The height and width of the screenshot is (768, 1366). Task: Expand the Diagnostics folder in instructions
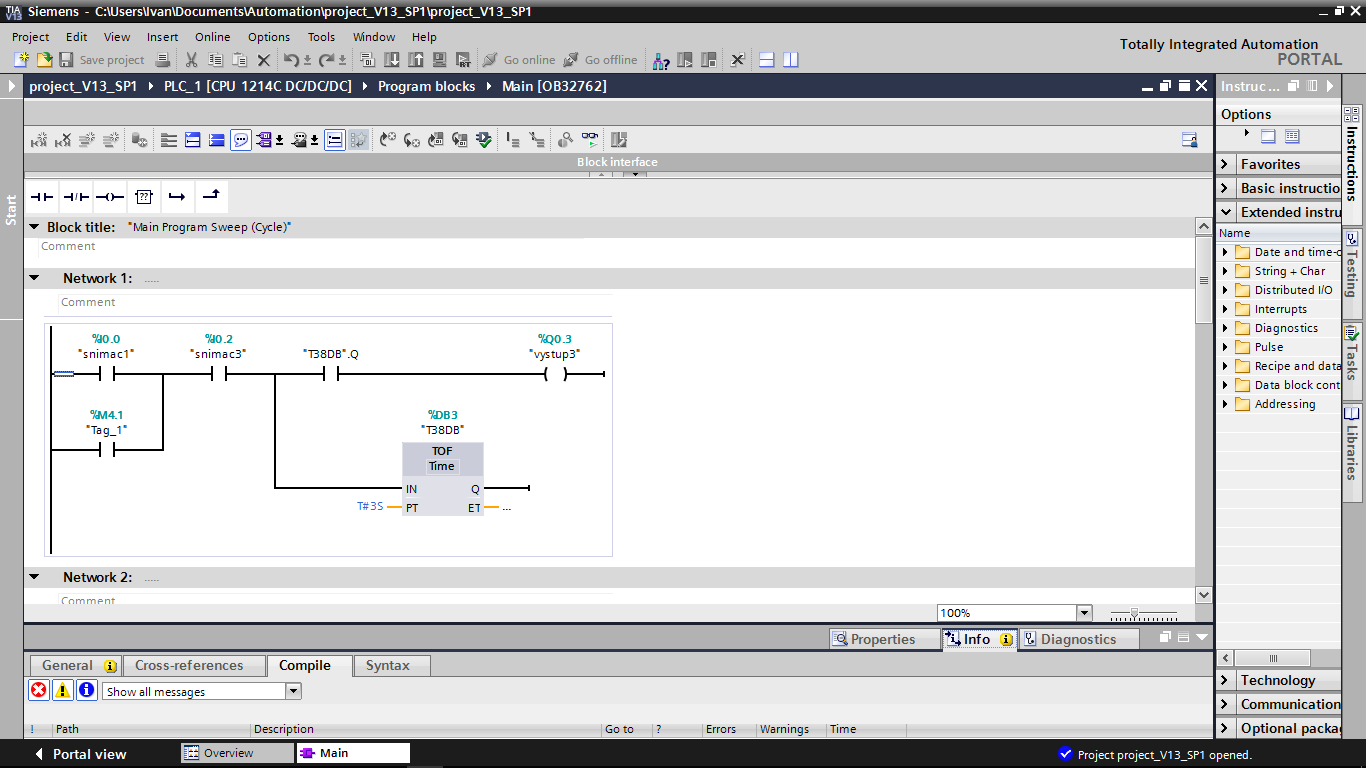click(x=1226, y=328)
